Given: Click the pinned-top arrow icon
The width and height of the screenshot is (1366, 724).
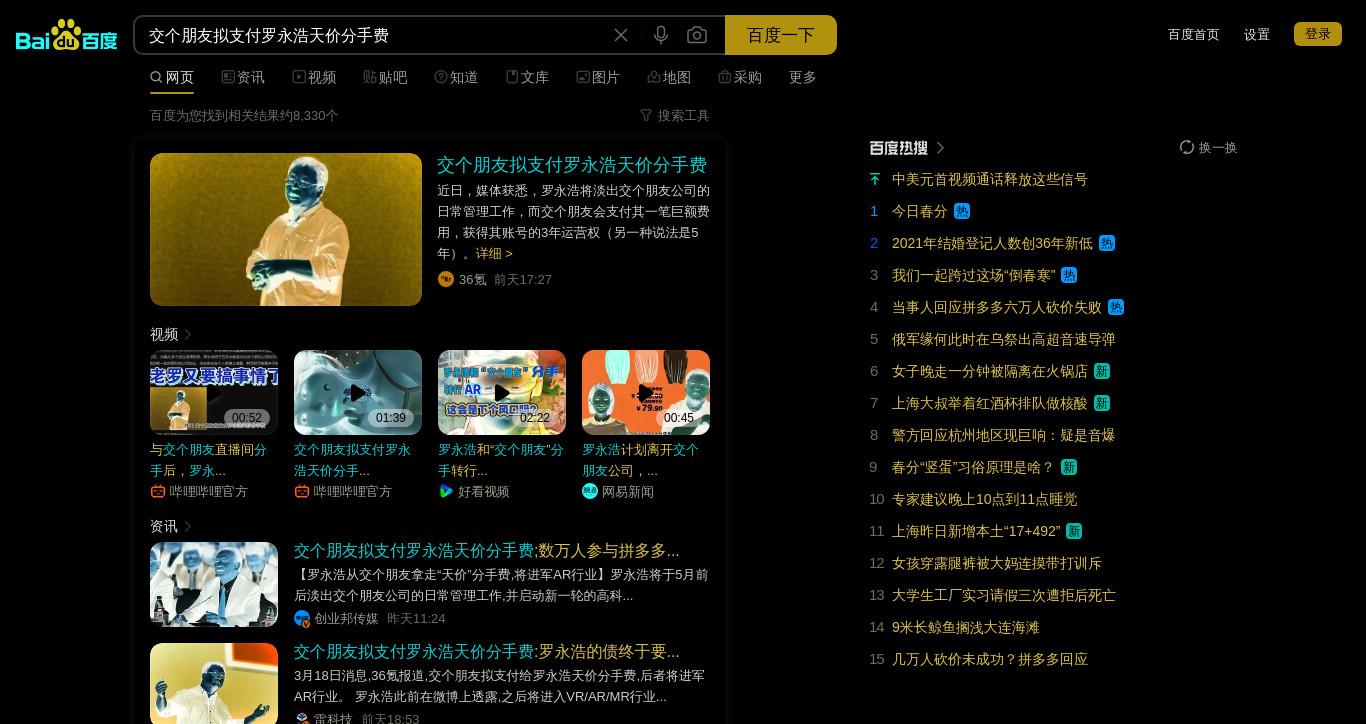Looking at the screenshot, I should pos(875,179).
